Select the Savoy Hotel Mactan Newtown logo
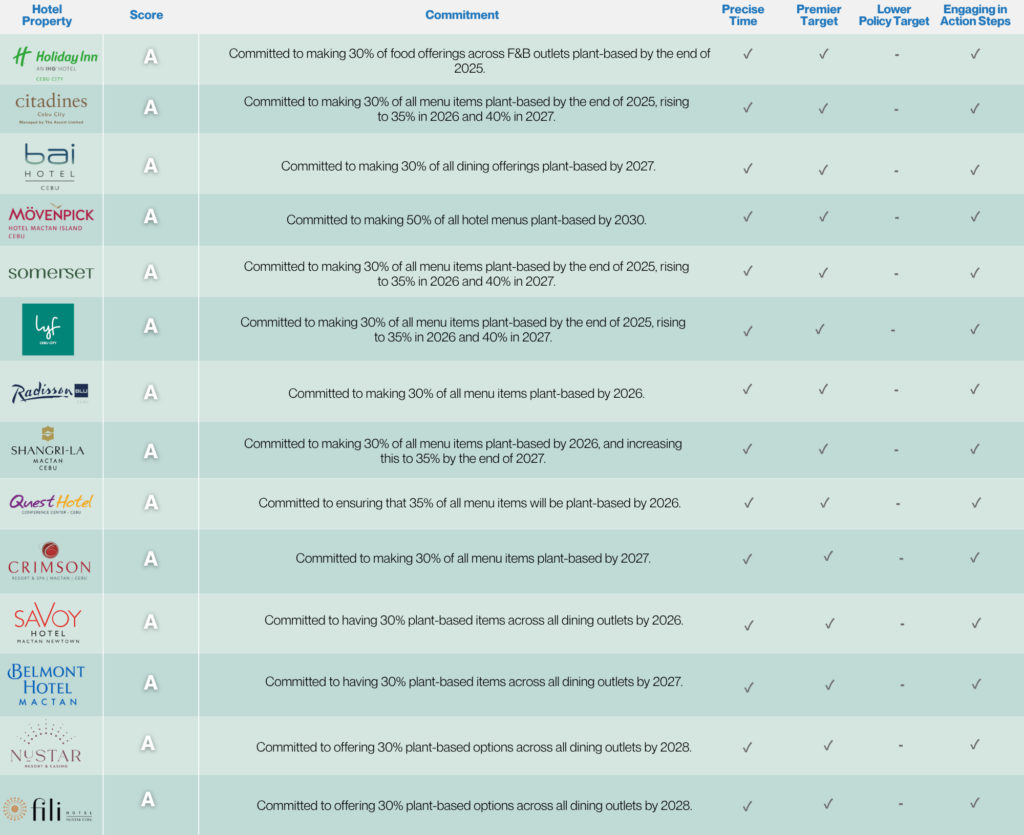1024x835 pixels. click(x=48, y=622)
